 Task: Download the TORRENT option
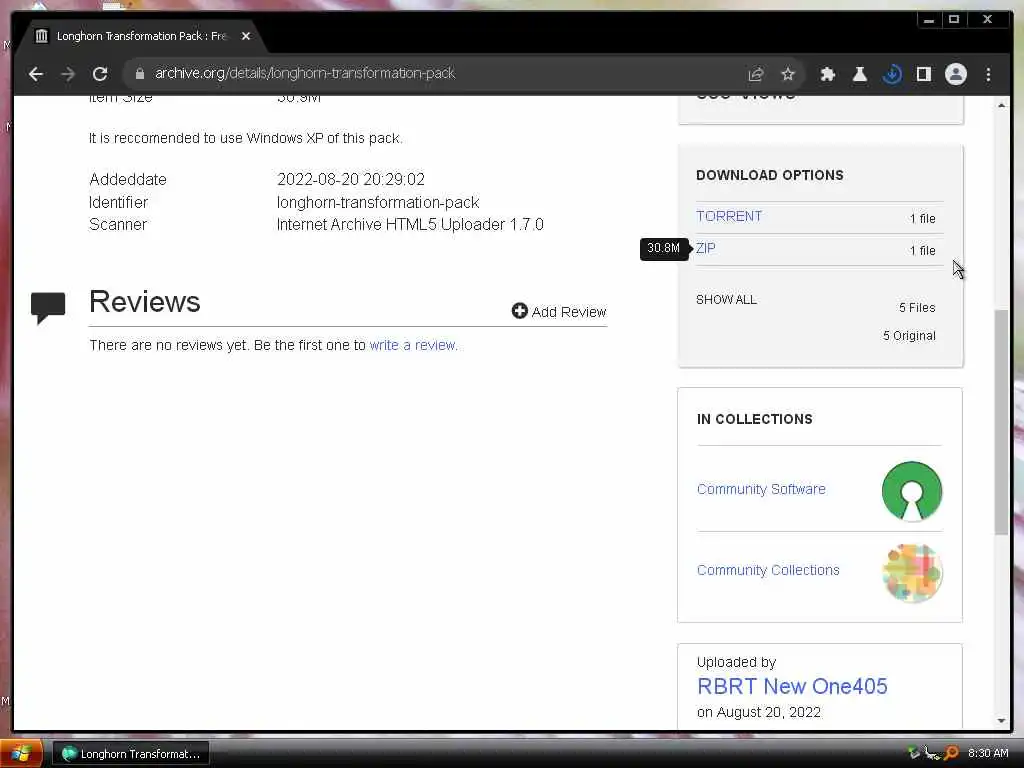coord(729,216)
